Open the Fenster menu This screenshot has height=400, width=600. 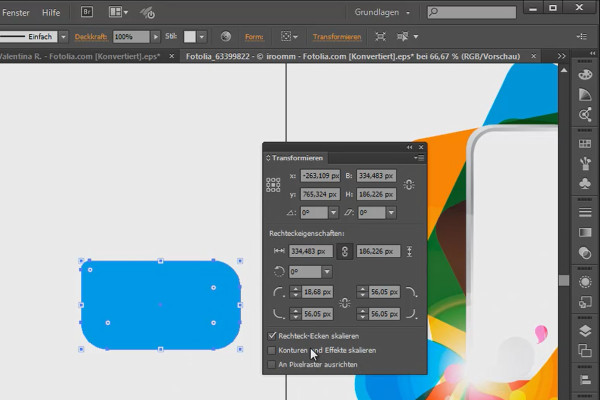tap(15, 13)
